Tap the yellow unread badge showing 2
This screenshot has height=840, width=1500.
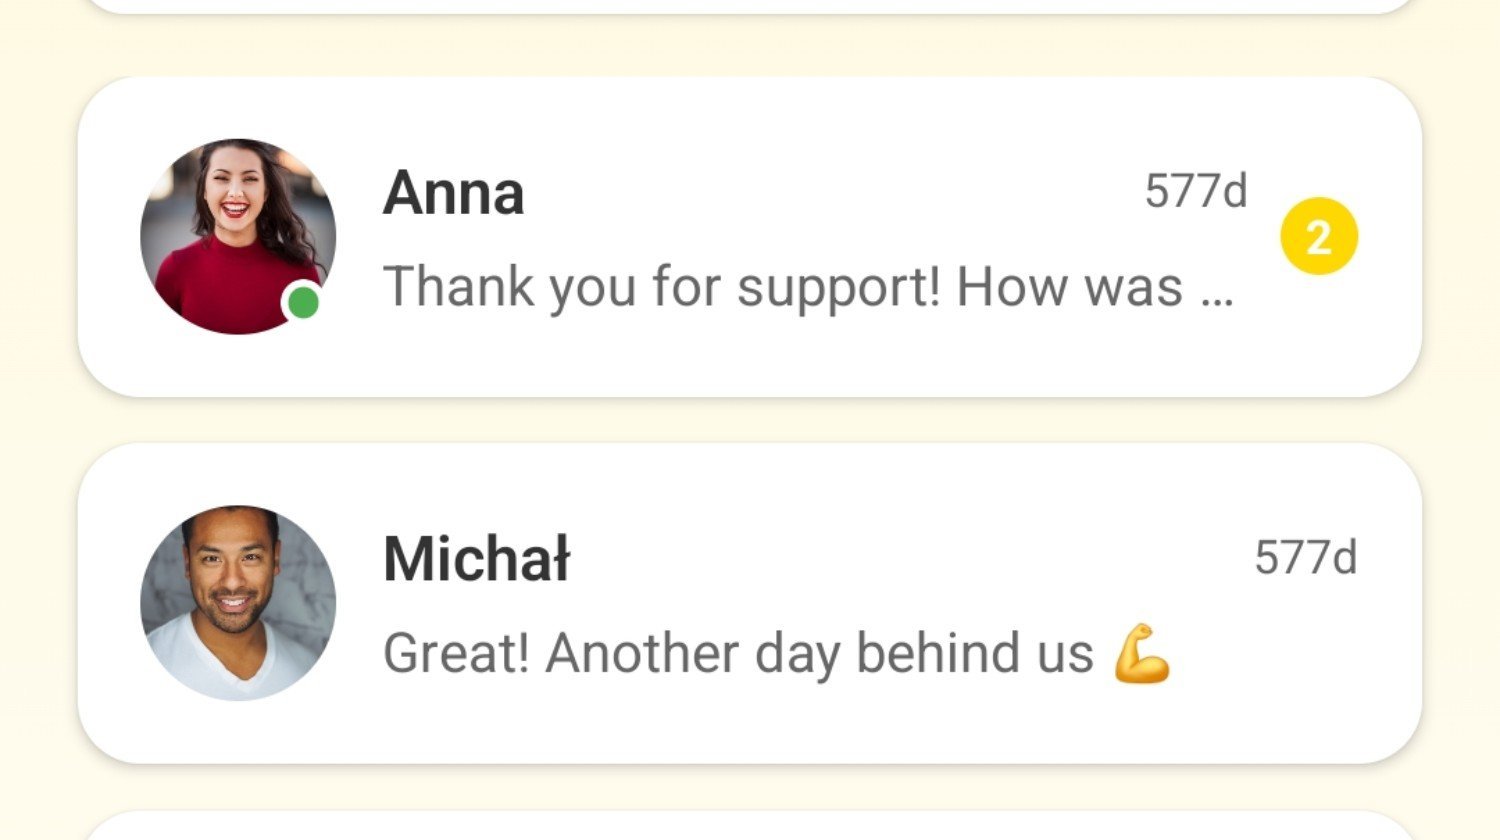click(1319, 237)
